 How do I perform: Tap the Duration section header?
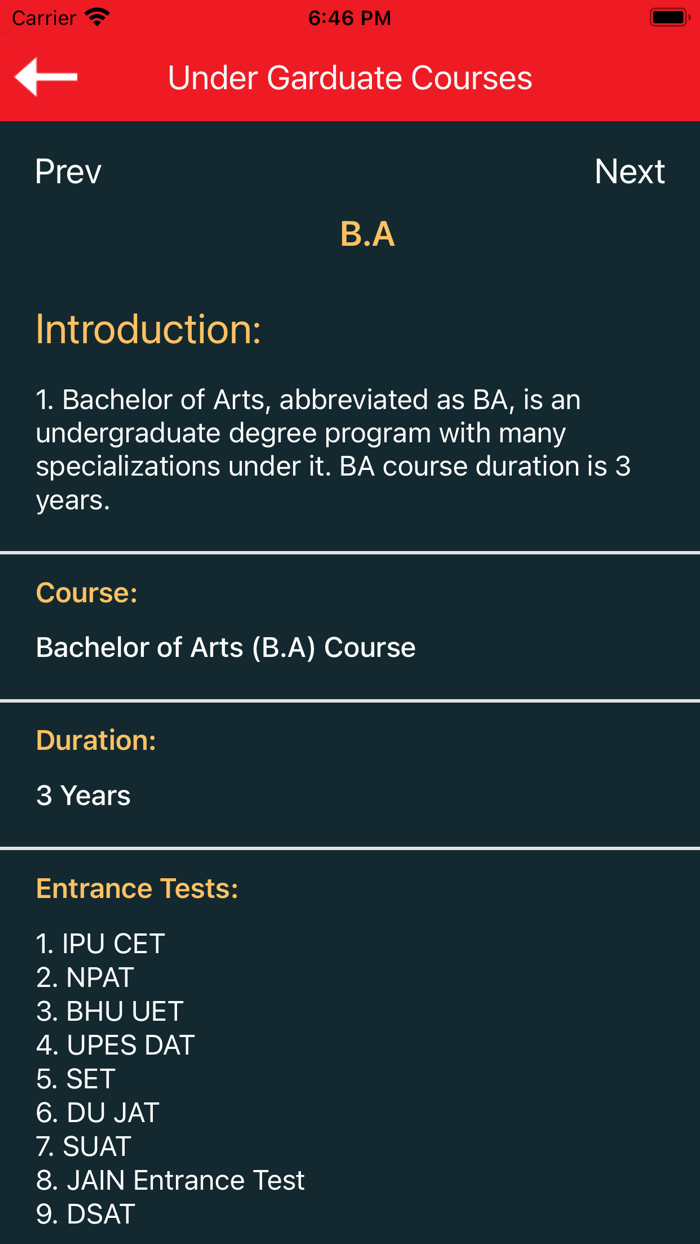coord(95,740)
